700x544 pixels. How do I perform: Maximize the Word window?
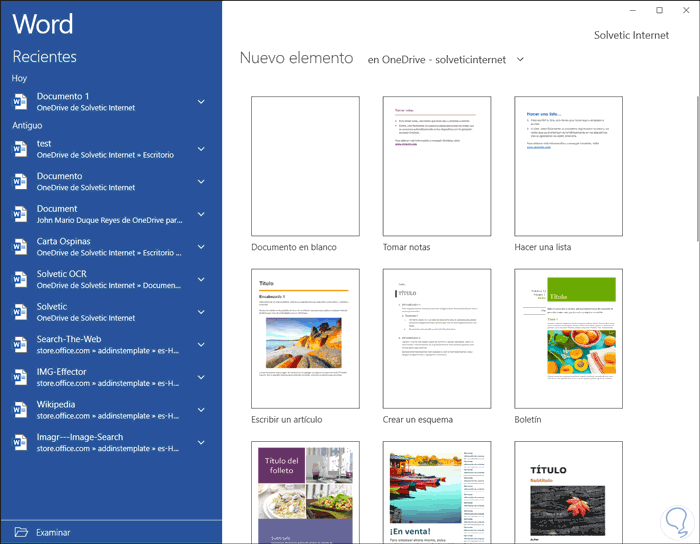pyautogui.click(x=659, y=10)
